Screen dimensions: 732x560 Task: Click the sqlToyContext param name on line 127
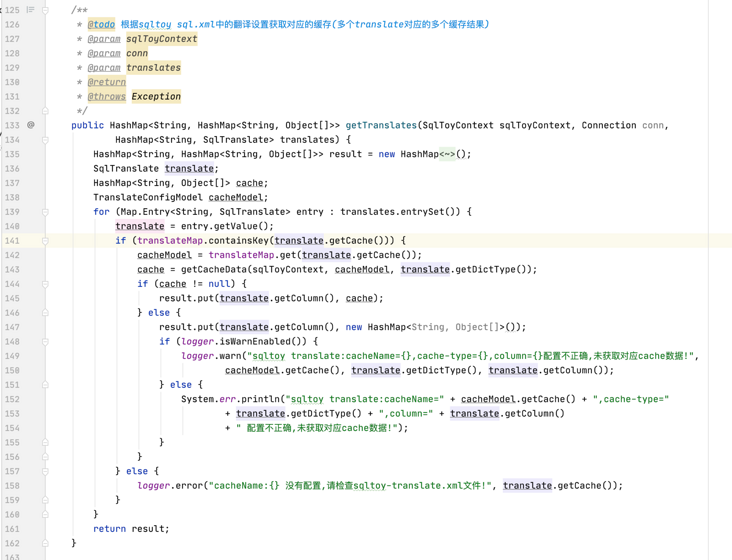point(162,39)
